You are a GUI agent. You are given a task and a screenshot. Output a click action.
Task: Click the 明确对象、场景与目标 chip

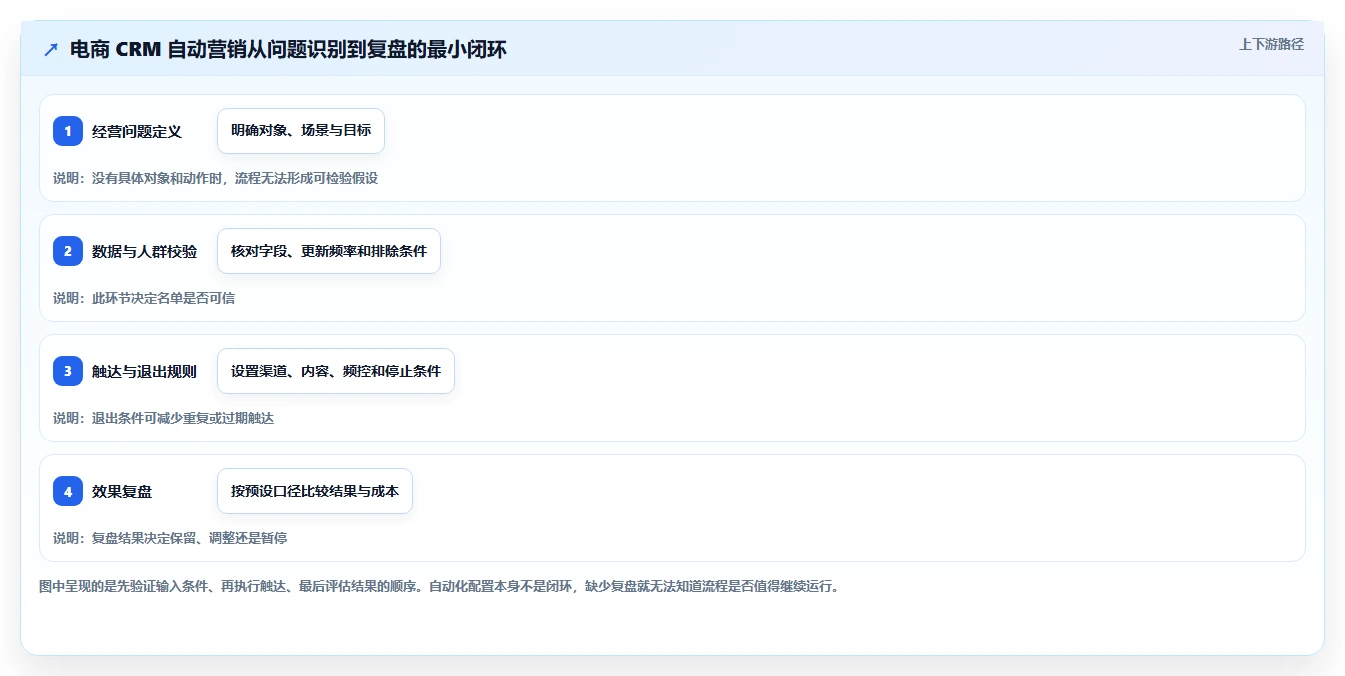pyautogui.click(x=301, y=131)
